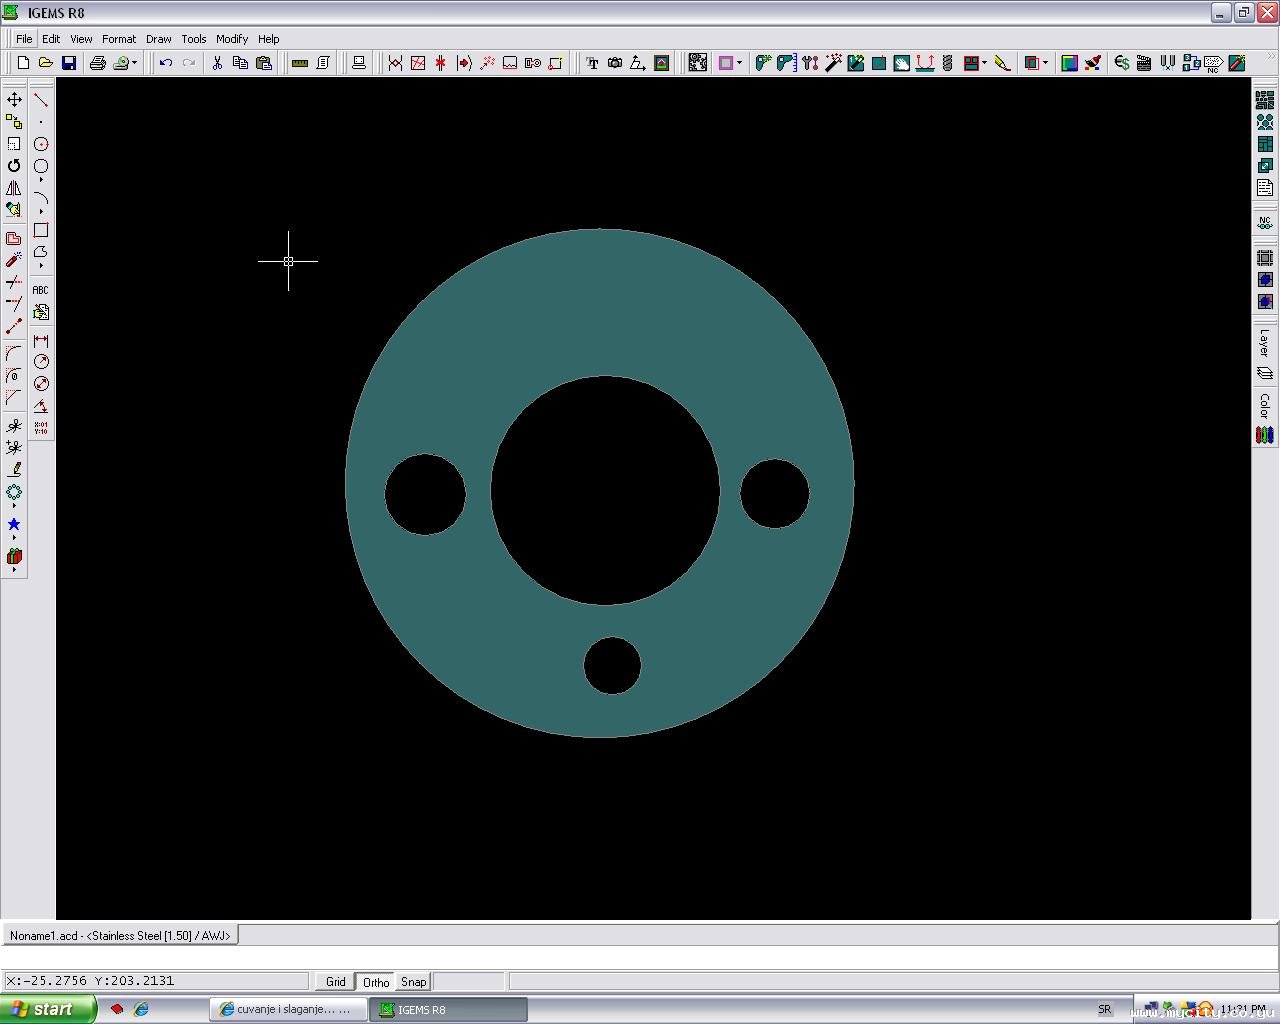Image resolution: width=1280 pixels, height=1024 pixels.
Task: Choose the Line drawing tool
Action: (41, 100)
